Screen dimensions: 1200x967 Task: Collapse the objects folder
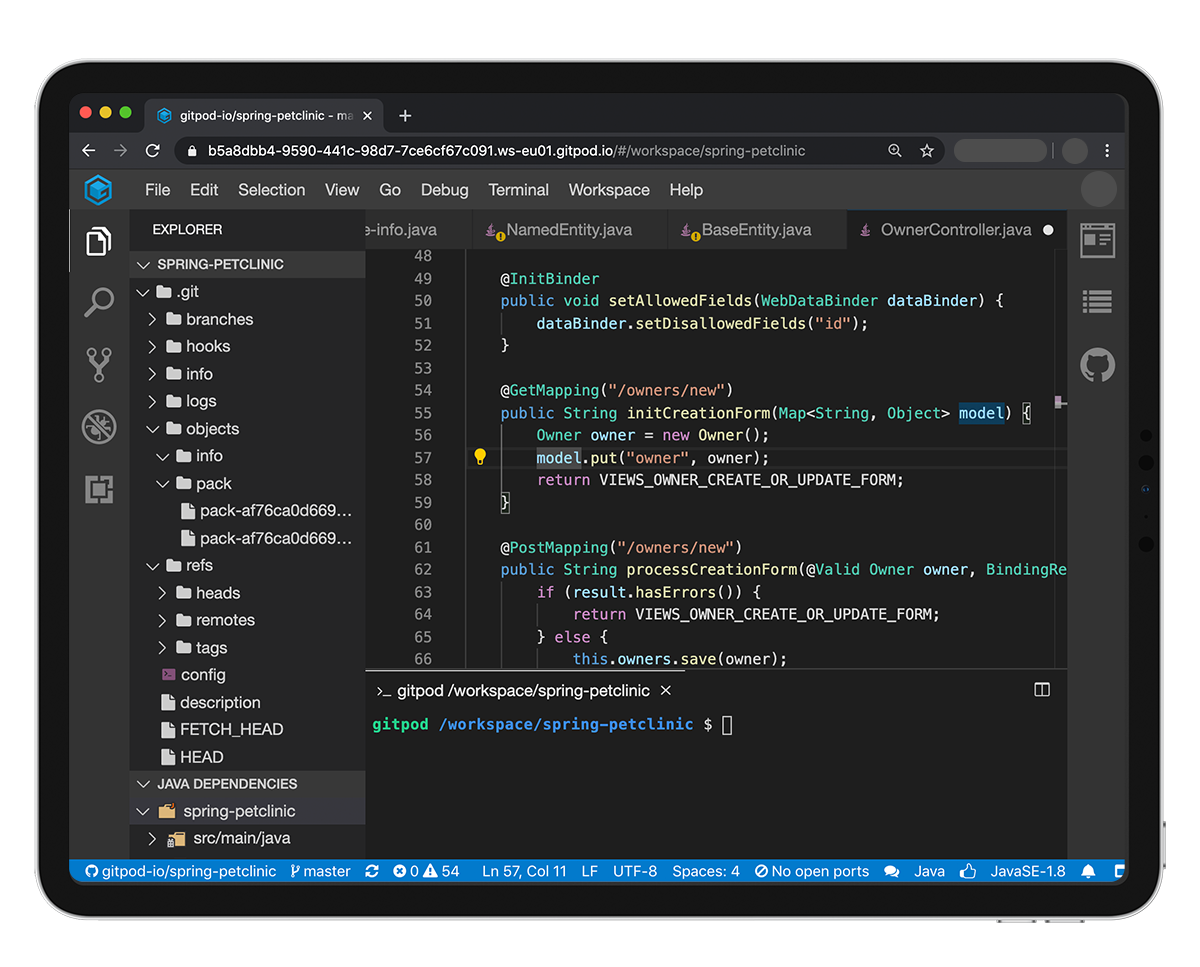(152, 429)
